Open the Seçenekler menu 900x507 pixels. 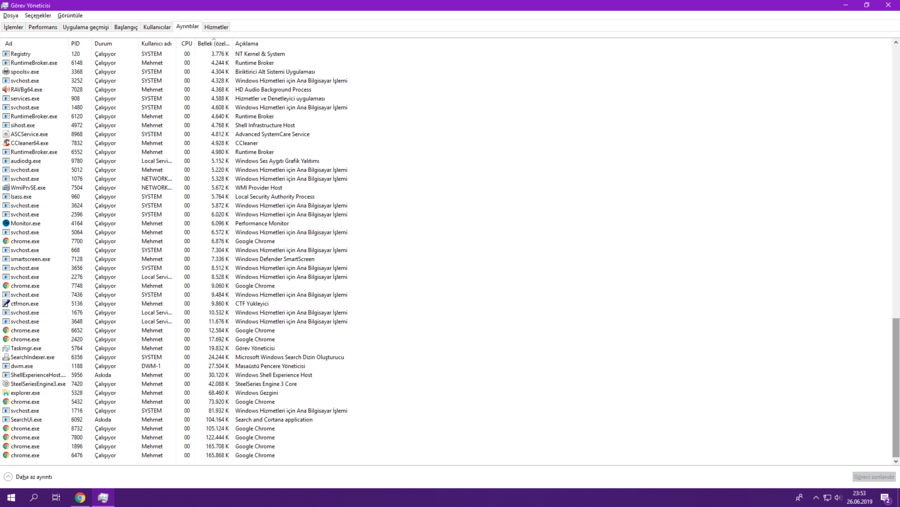click(x=38, y=16)
